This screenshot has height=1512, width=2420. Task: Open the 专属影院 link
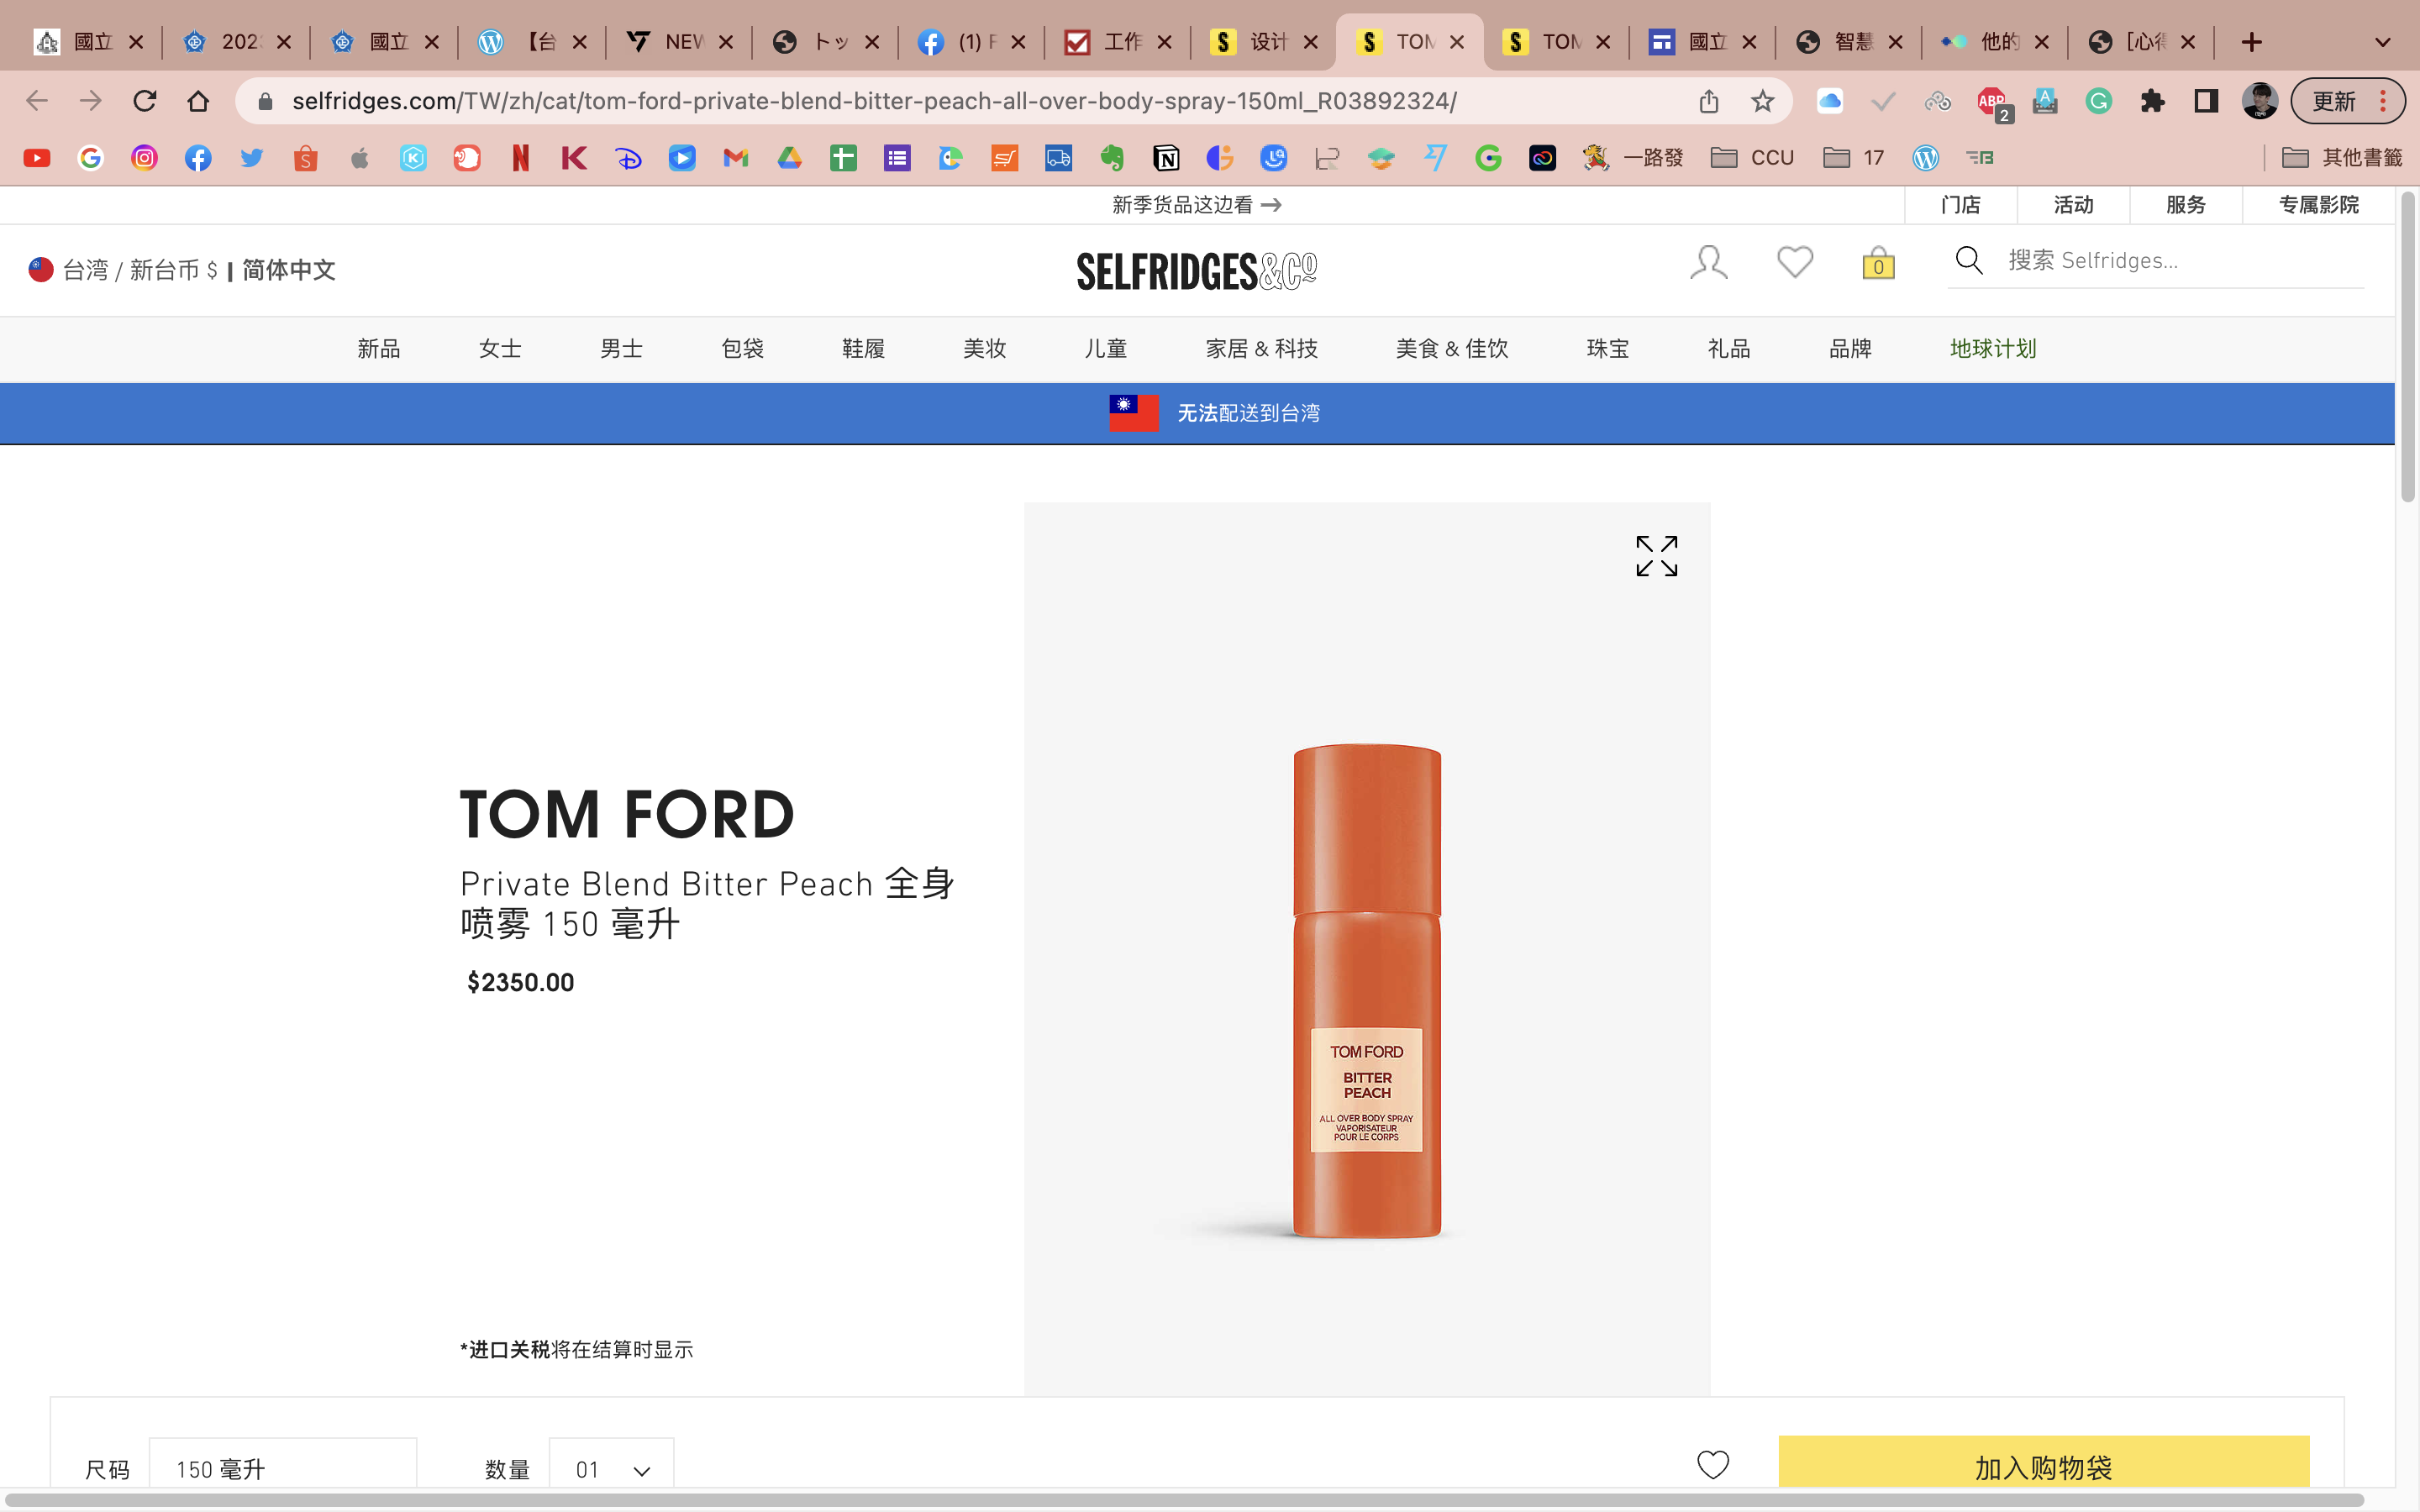(x=2318, y=205)
